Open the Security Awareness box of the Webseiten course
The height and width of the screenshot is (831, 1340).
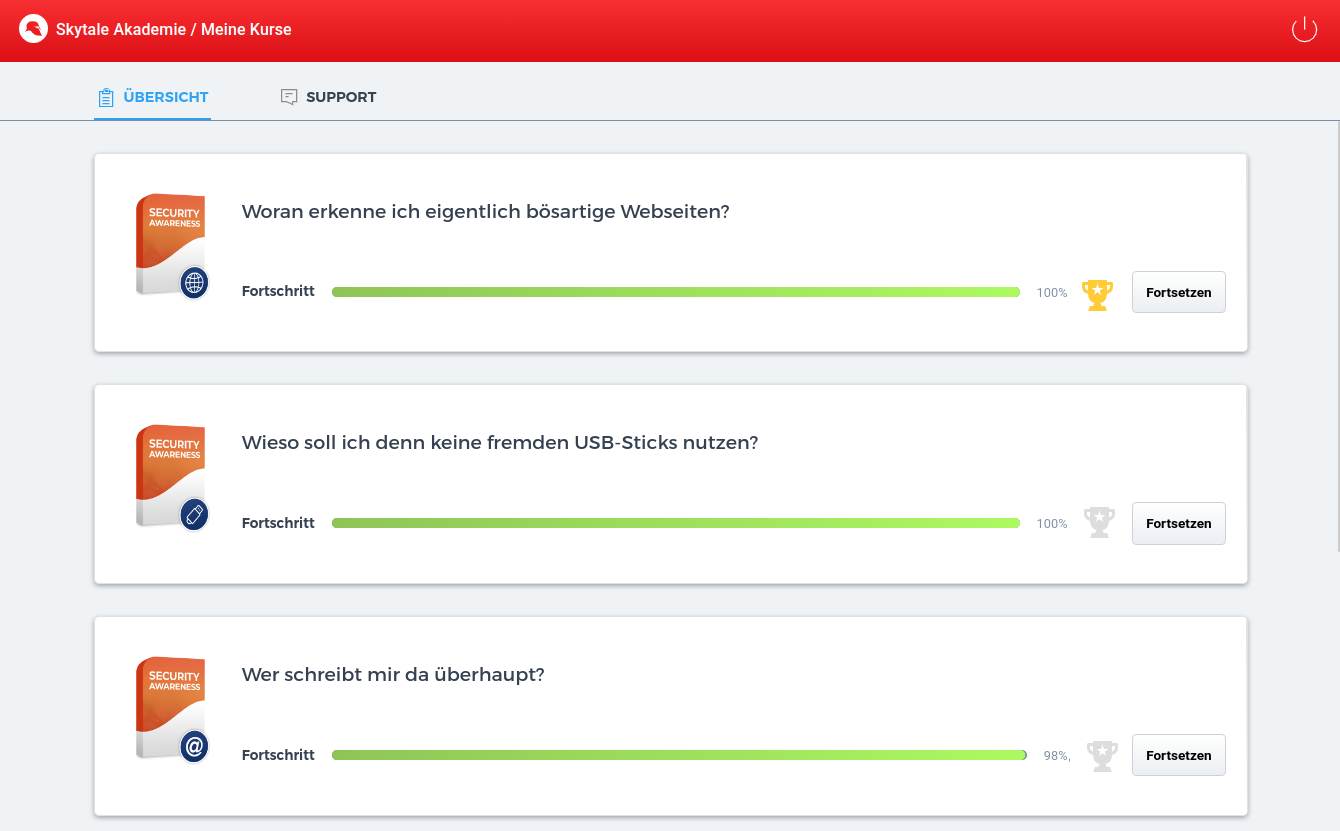click(171, 245)
